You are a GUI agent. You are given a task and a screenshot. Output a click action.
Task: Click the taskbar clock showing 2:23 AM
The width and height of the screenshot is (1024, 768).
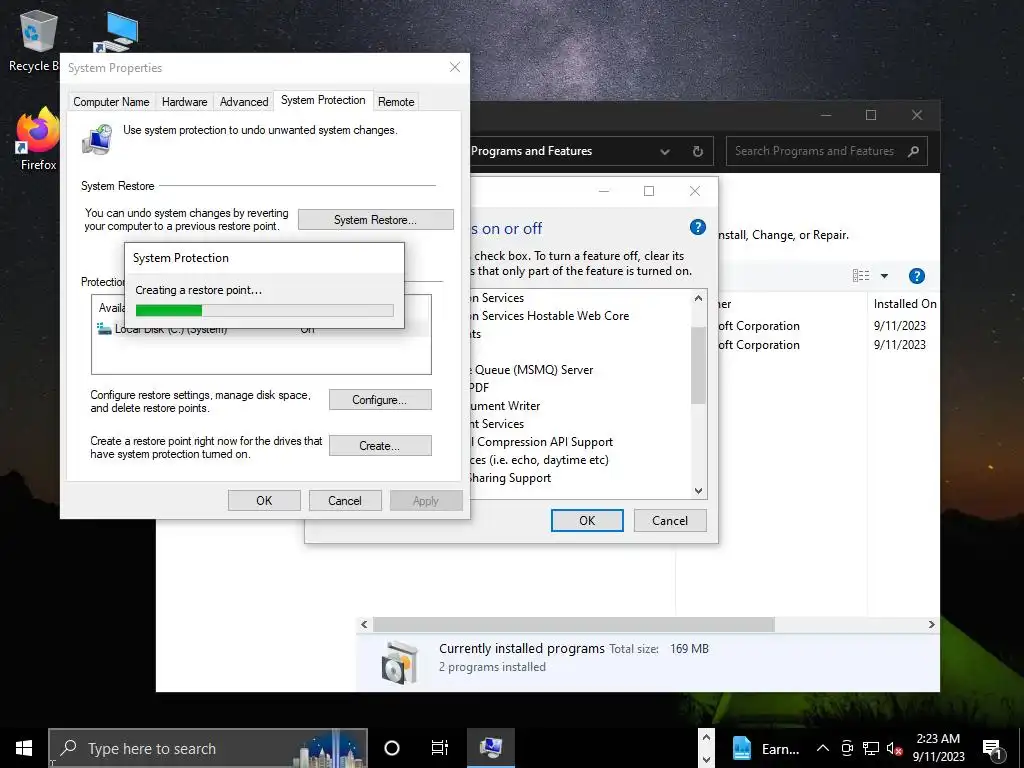[x=938, y=748]
